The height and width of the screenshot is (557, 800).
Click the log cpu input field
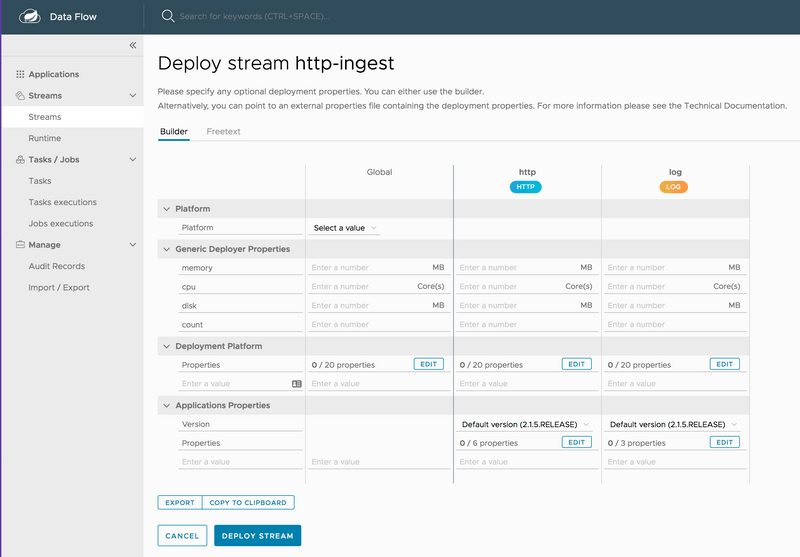pos(674,287)
